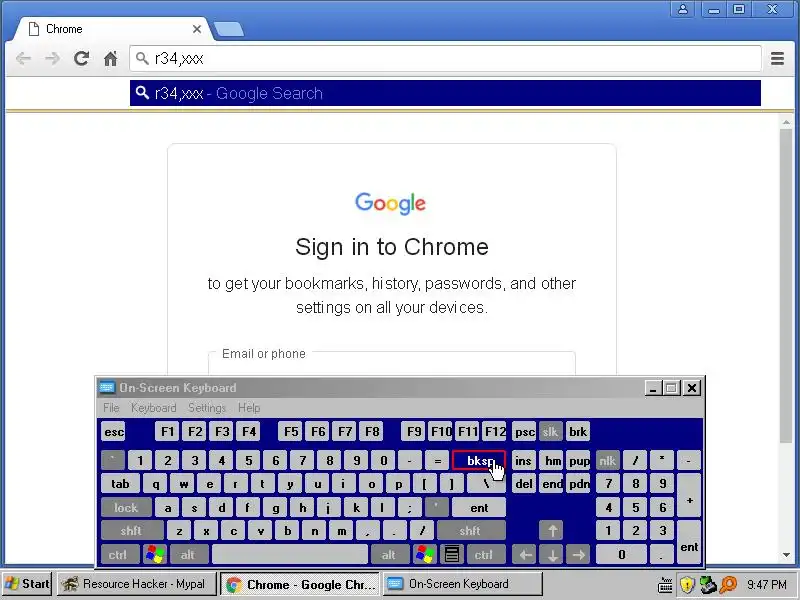Image resolution: width=800 pixels, height=600 pixels.
Task: Click the Chrome back arrow
Action: coord(23,59)
